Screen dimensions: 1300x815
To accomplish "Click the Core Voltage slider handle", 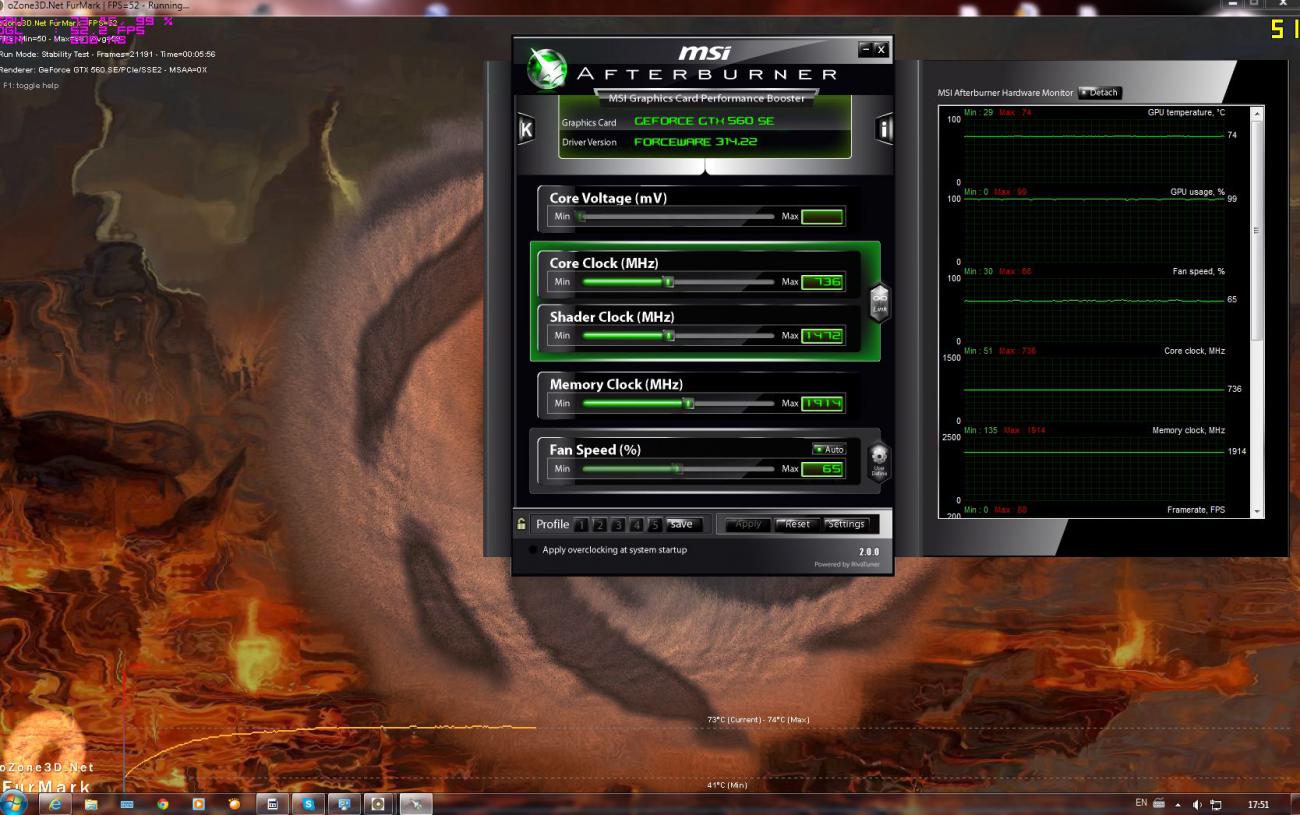I will click(x=579, y=216).
